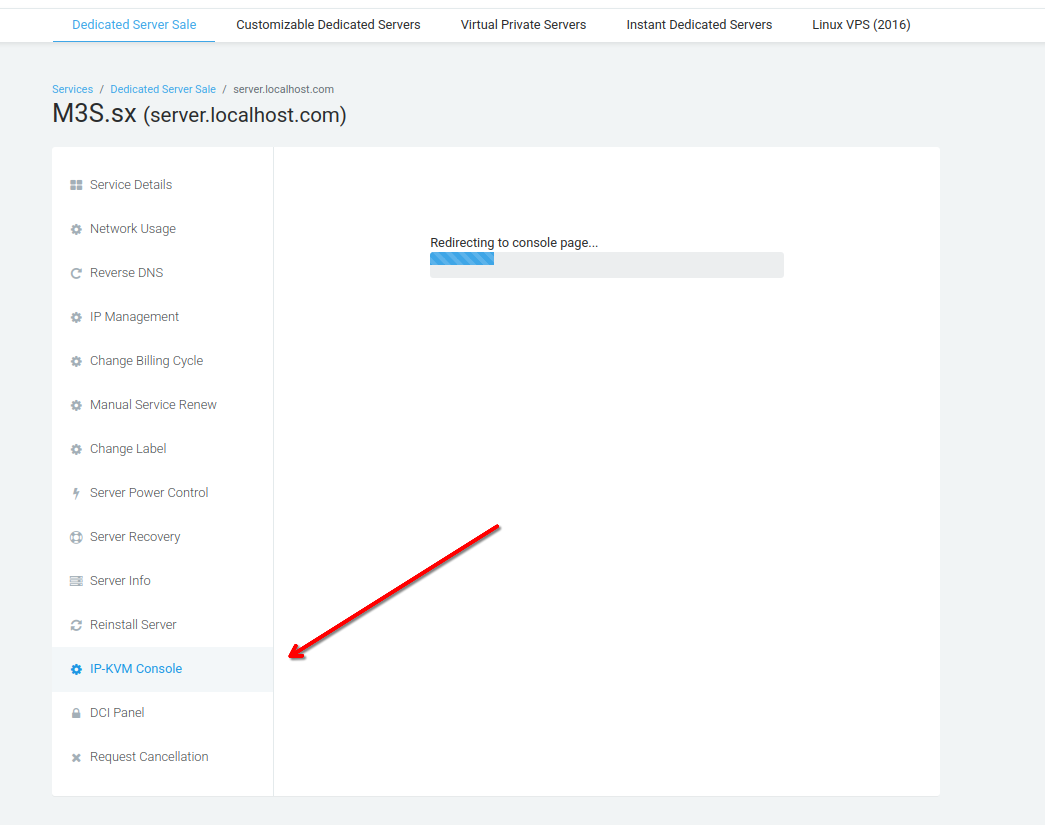This screenshot has width=1045, height=825.
Task: Open Network Usage in the sidebar
Action: 132,229
